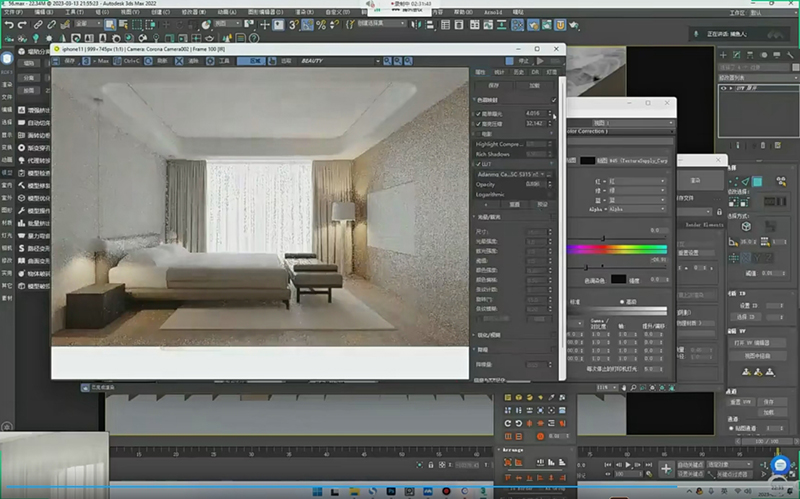This screenshot has width=800, height=499.
Task: Open the red channel dropdown in Color Correction
Action: point(636,181)
